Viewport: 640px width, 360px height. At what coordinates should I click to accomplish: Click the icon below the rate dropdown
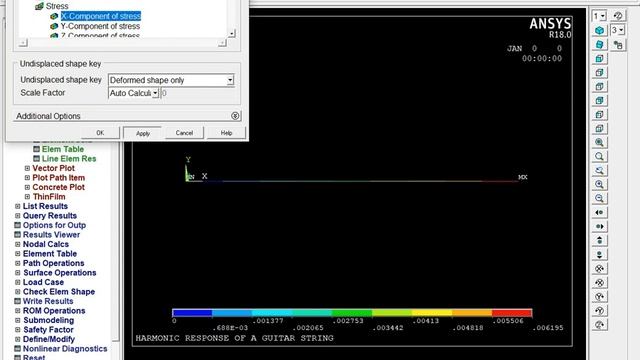coord(618,44)
